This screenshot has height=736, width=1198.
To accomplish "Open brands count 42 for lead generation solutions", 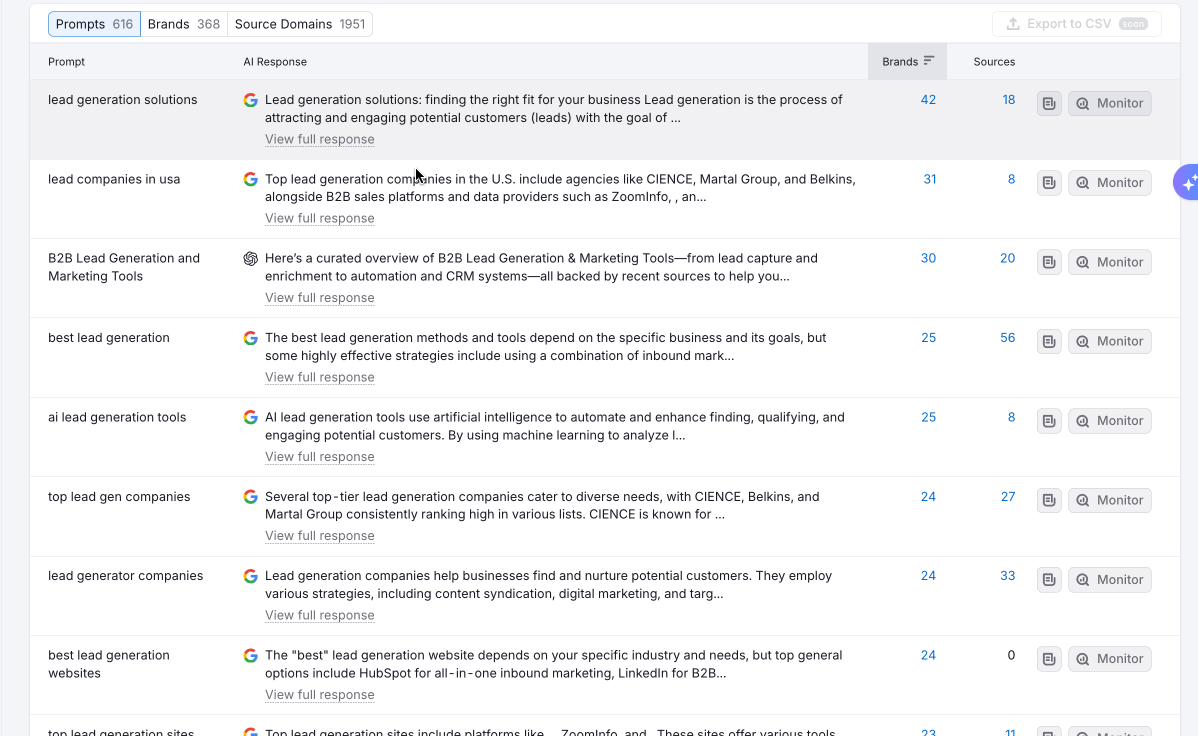I will coord(928,100).
